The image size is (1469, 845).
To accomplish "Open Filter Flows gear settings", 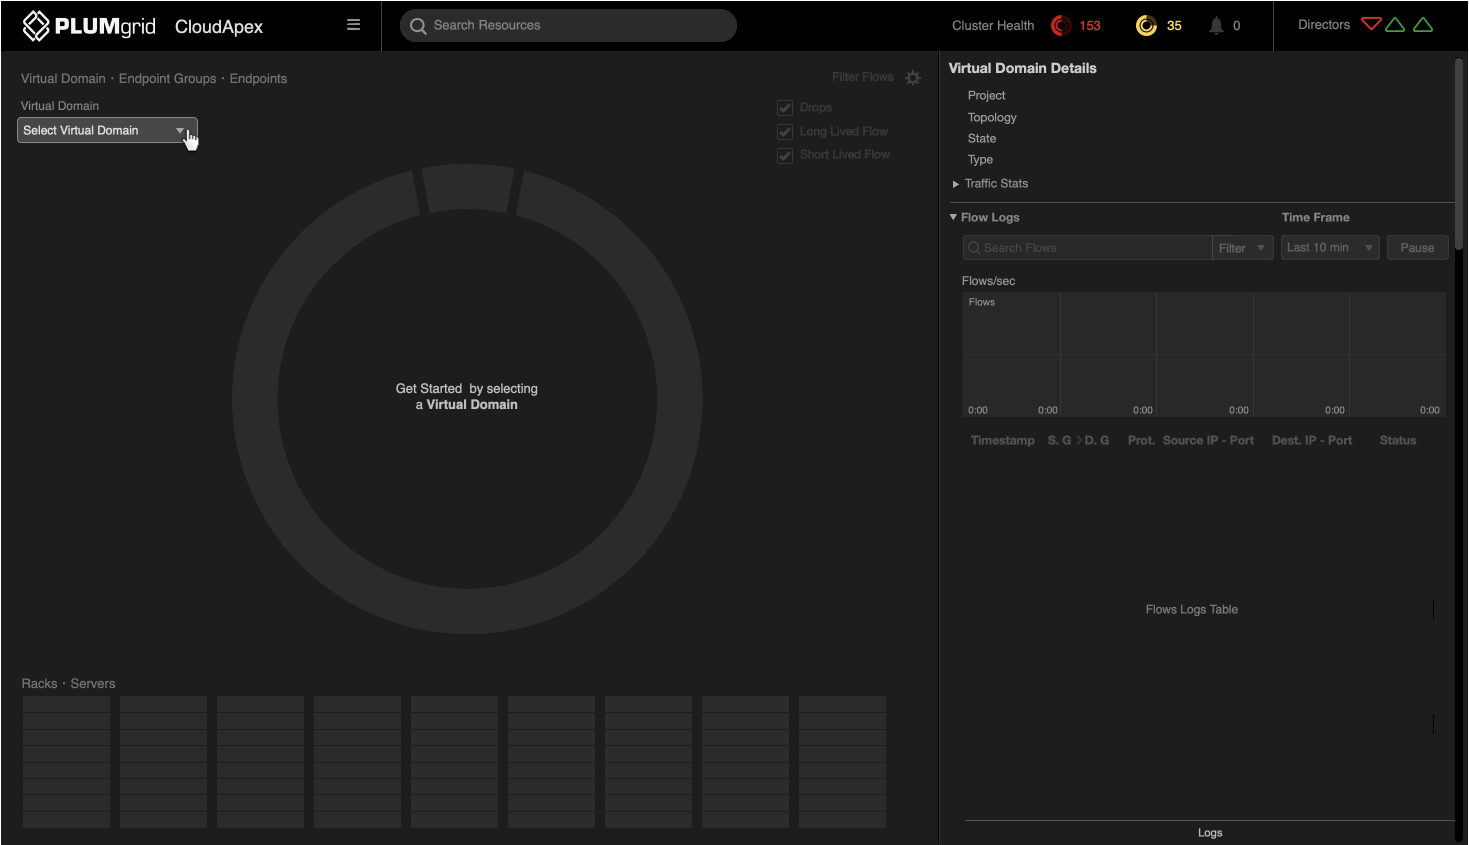I will (913, 78).
